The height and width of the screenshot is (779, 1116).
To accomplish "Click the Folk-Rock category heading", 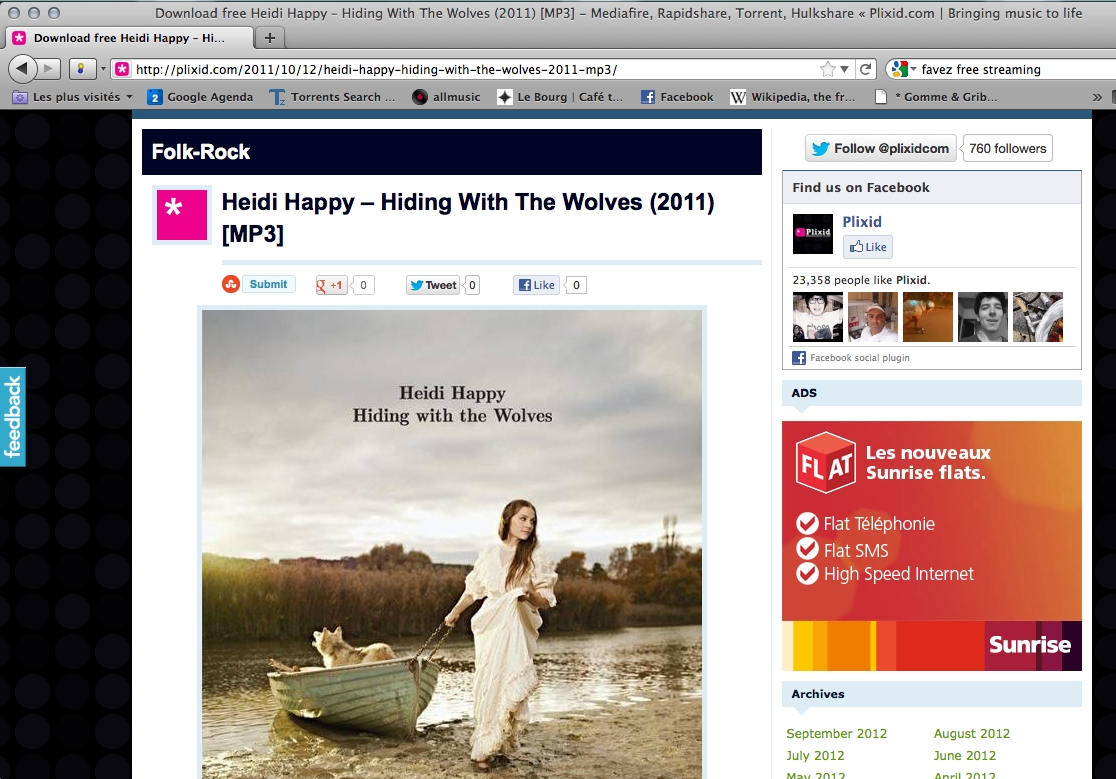I will point(201,152).
